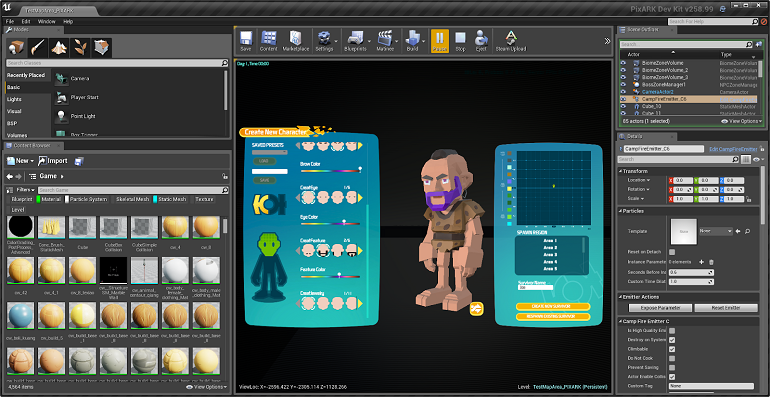770x397 pixels.
Task: Click the Player Start class icon
Action: [x=61, y=98]
